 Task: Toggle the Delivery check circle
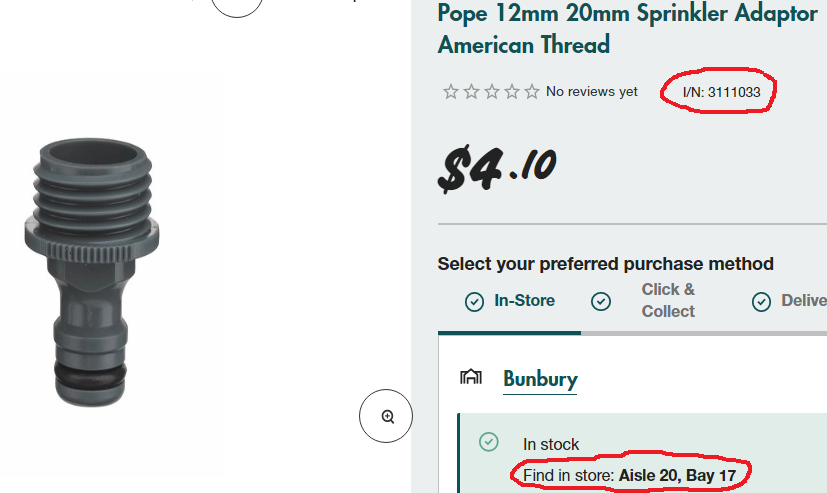click(x=762, y=301)
